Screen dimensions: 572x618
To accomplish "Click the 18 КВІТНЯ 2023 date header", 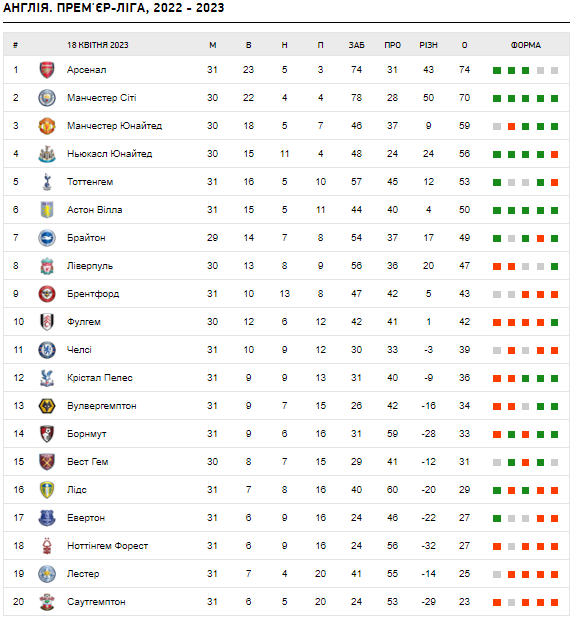I will pyautogui.click(x=98, y=45).
